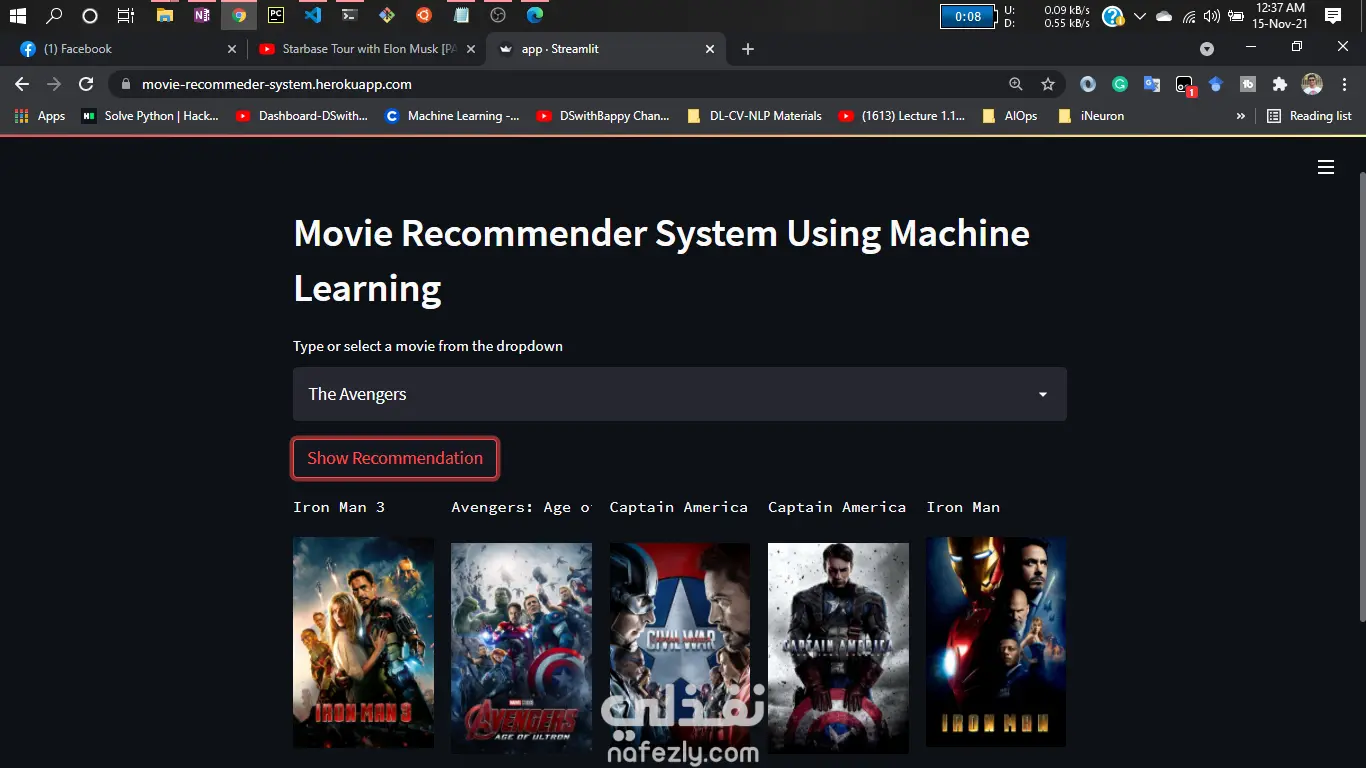The width and height of the screenshot is (1366, 768).
Task: Open the Grammarly extension icon
Action: 1120,85
